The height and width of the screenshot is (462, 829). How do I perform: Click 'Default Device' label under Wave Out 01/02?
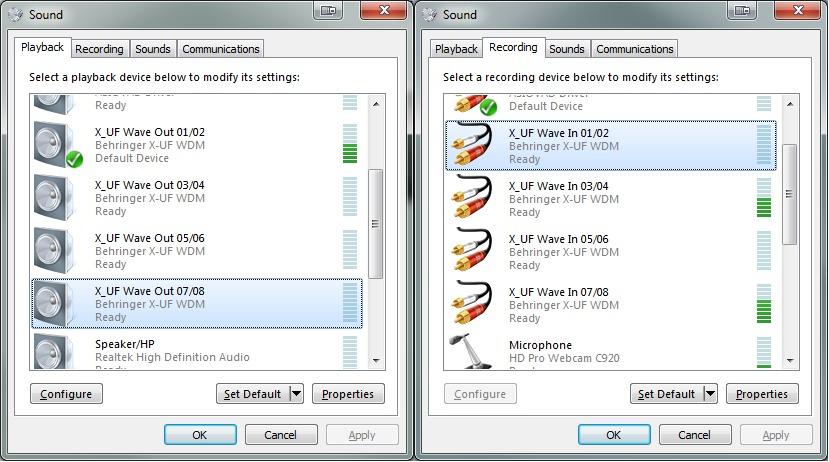(x=132, y=158)
